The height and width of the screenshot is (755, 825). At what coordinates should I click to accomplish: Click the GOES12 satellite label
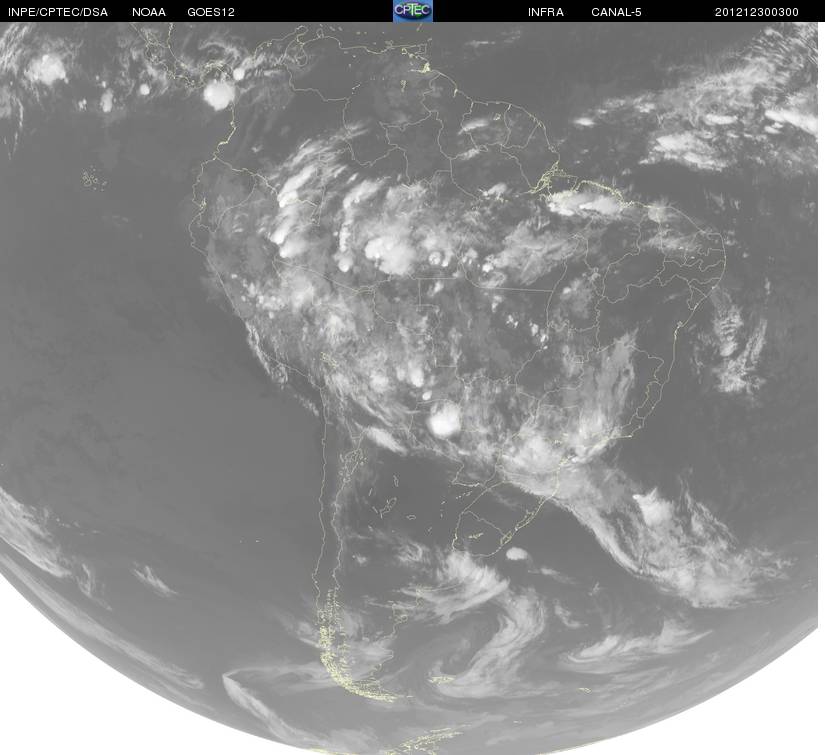[x=211, y=12]
